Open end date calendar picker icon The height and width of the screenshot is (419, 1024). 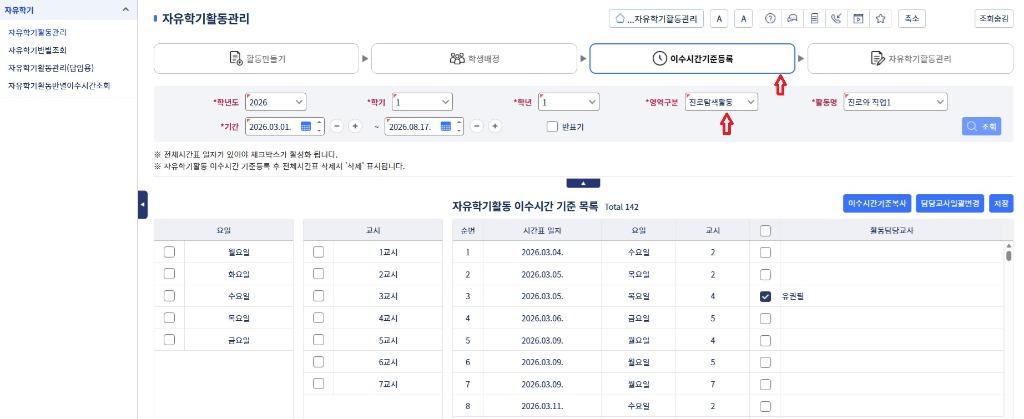(445, 127)
